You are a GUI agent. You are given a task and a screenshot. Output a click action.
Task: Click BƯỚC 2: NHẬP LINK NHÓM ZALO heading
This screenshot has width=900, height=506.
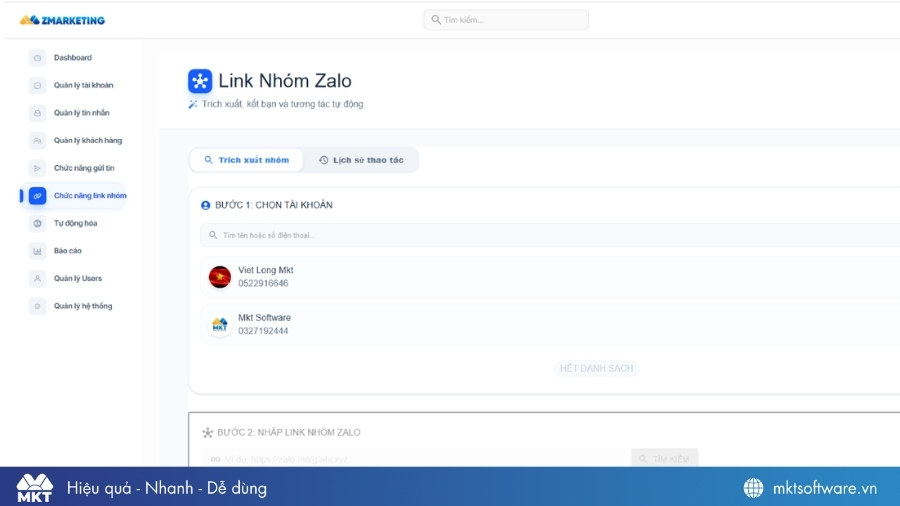pos(289,433)
